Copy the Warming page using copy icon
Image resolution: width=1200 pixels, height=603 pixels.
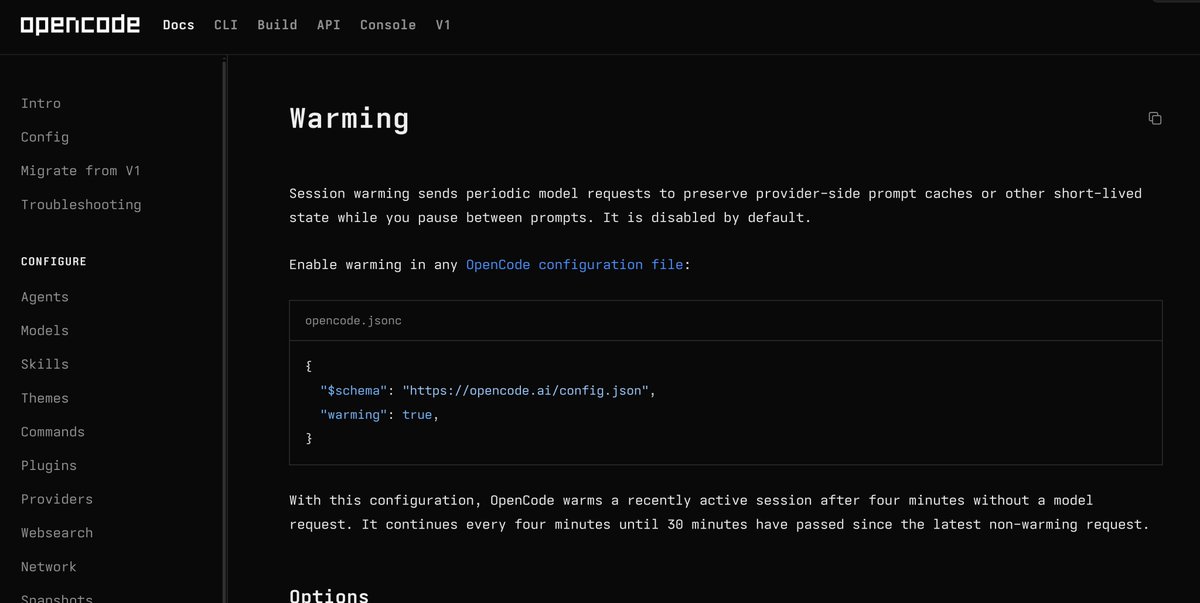click(1155, 118)
